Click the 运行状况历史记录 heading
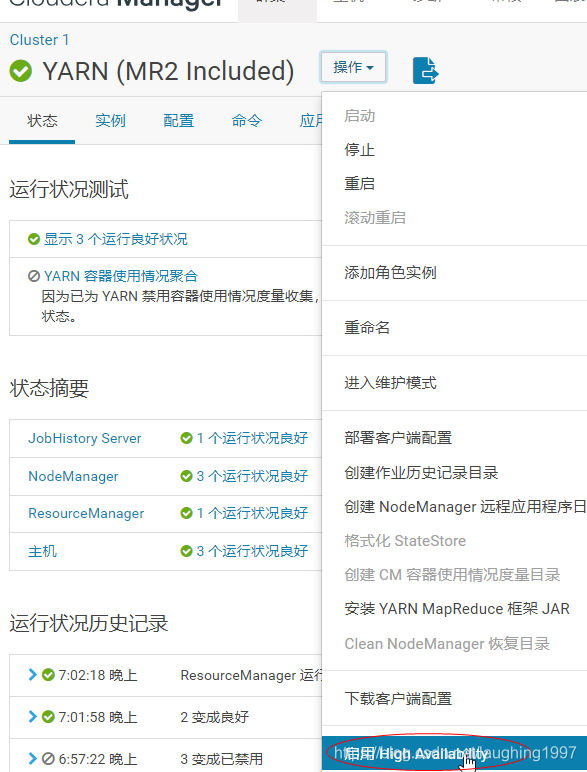The width and height of the screenshot is (587, 772). pos(89,623)
